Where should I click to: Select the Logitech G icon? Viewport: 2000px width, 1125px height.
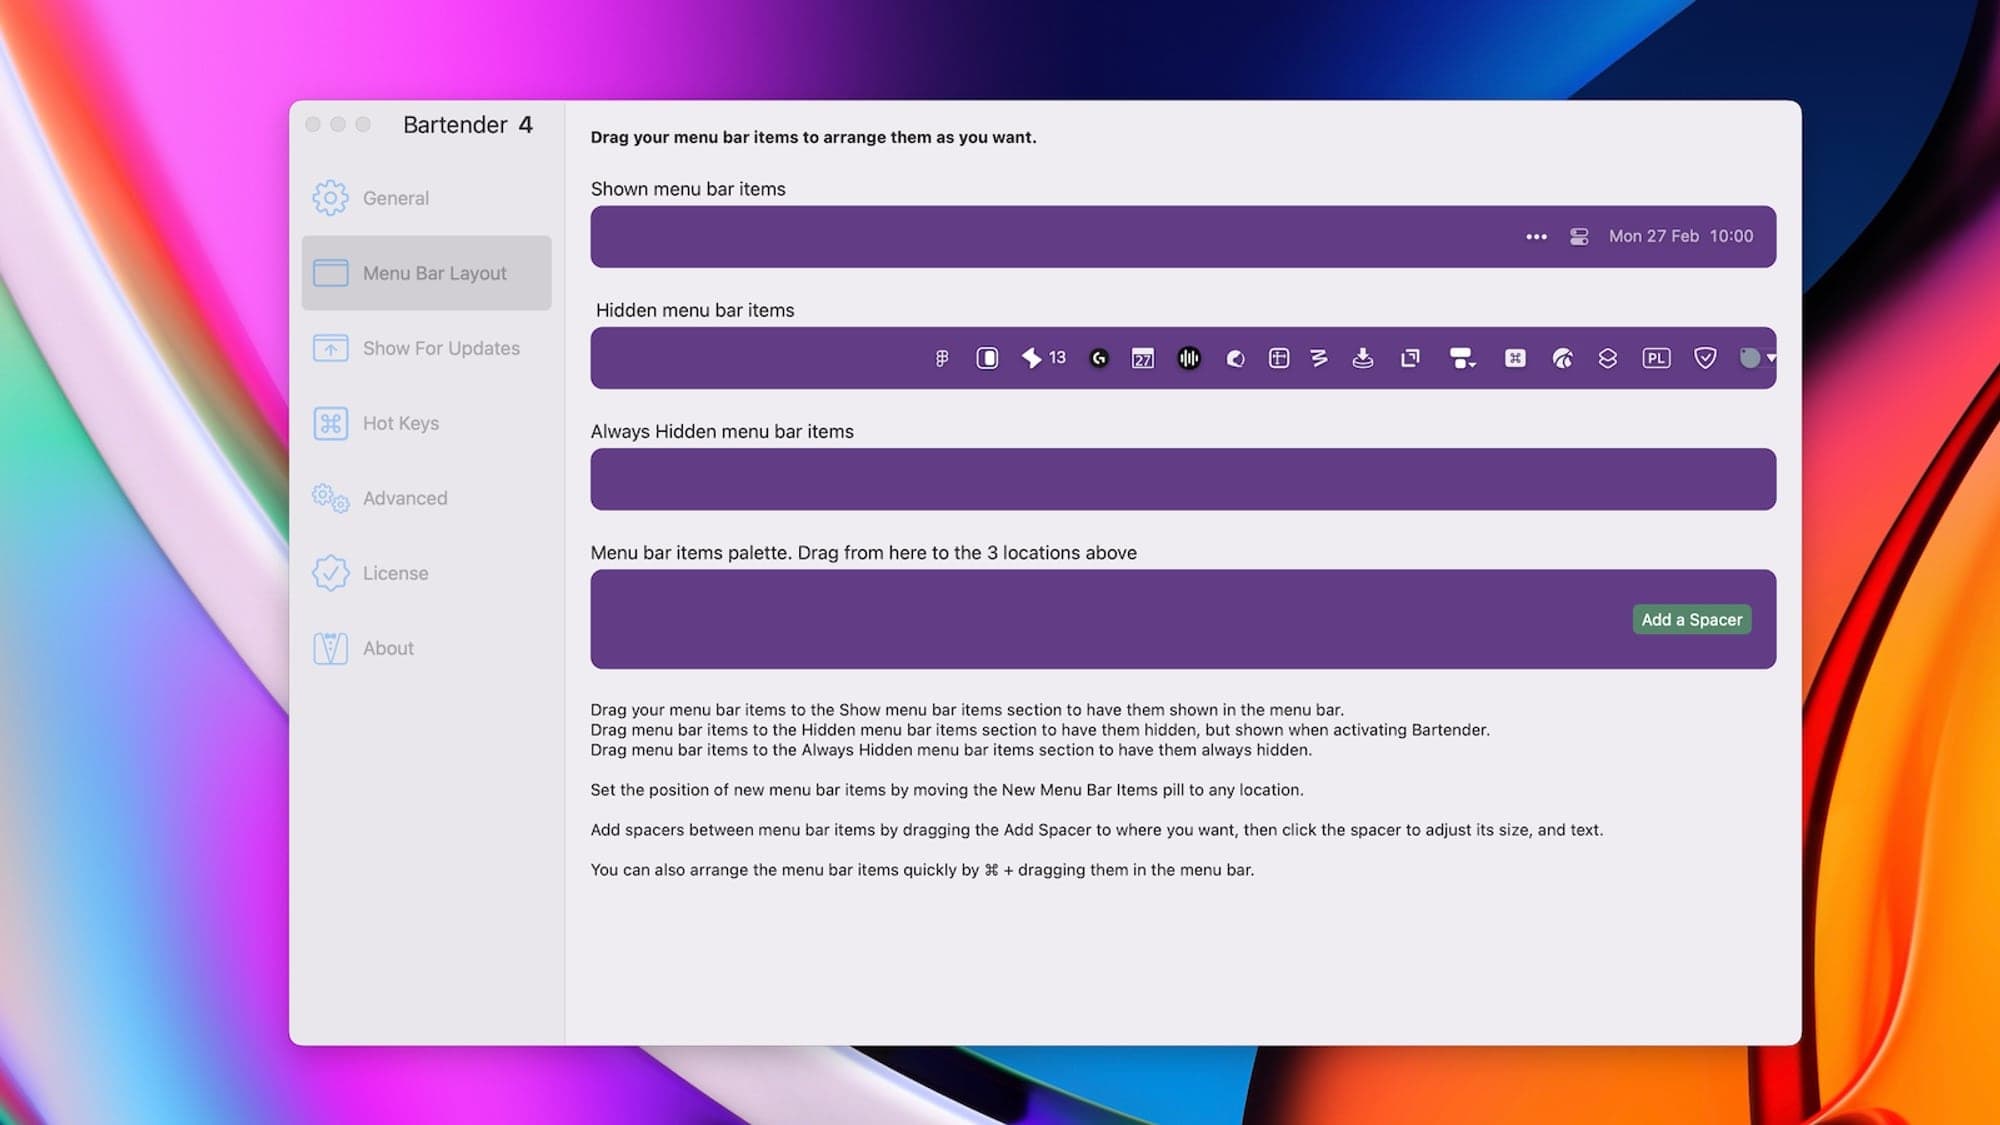click(1099, 358)
